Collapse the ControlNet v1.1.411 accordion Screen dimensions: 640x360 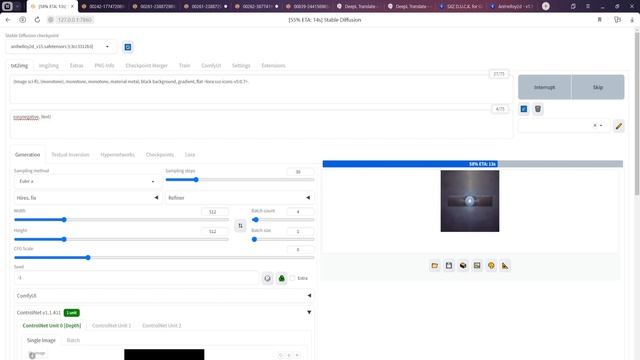tap(164, 313)
